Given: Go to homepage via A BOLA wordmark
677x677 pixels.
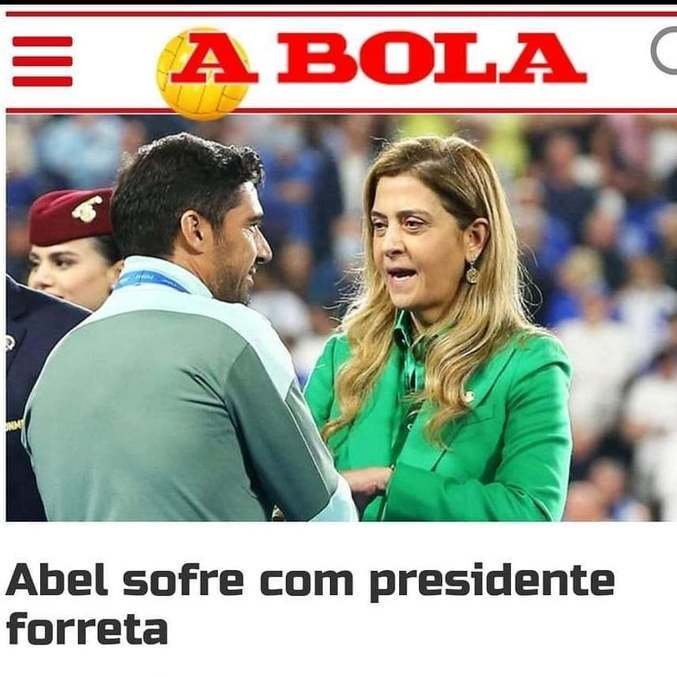Looking at the screenshot, I should pos(378,58).
